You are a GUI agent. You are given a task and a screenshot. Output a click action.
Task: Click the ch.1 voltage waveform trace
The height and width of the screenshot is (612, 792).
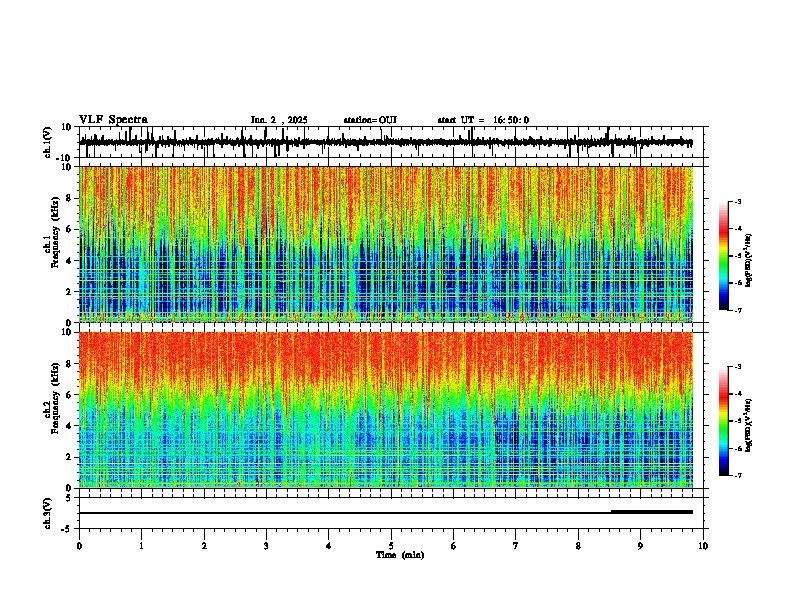[386, 142]
